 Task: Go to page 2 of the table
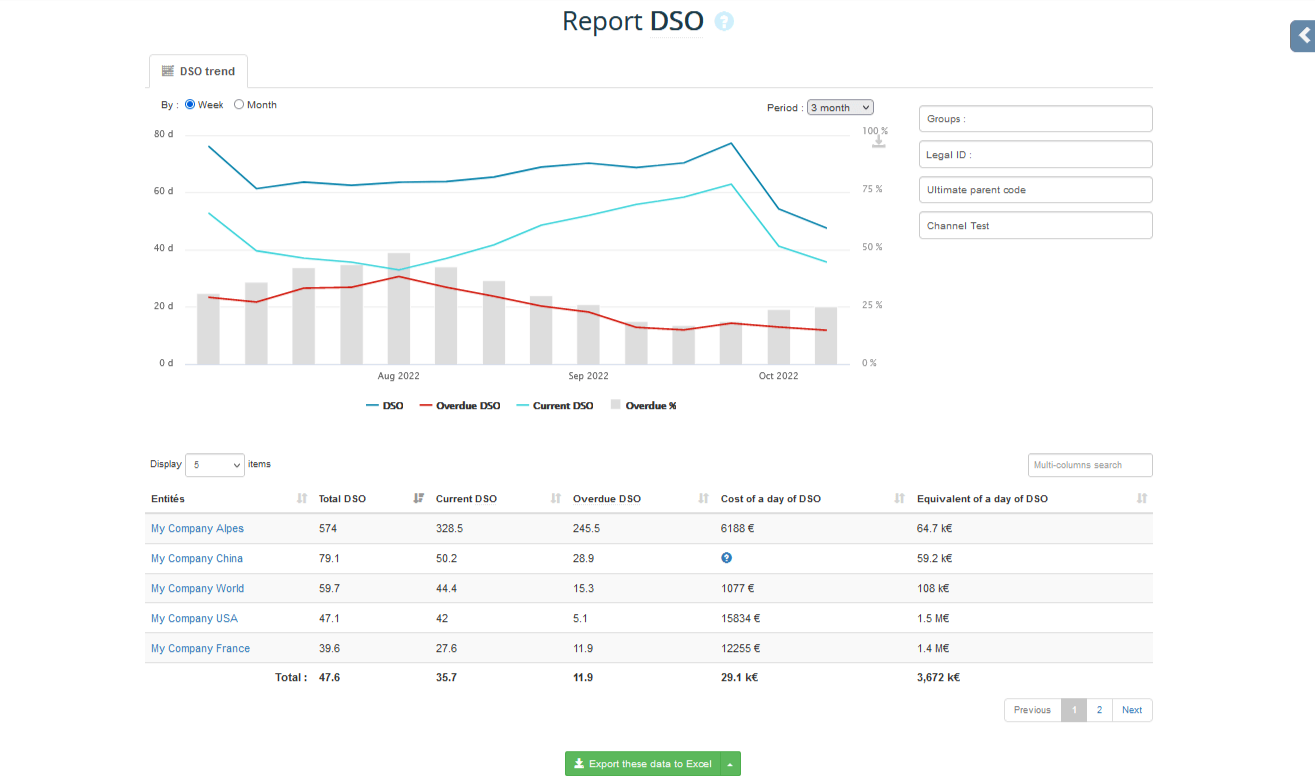click(x=1099, y=710)
